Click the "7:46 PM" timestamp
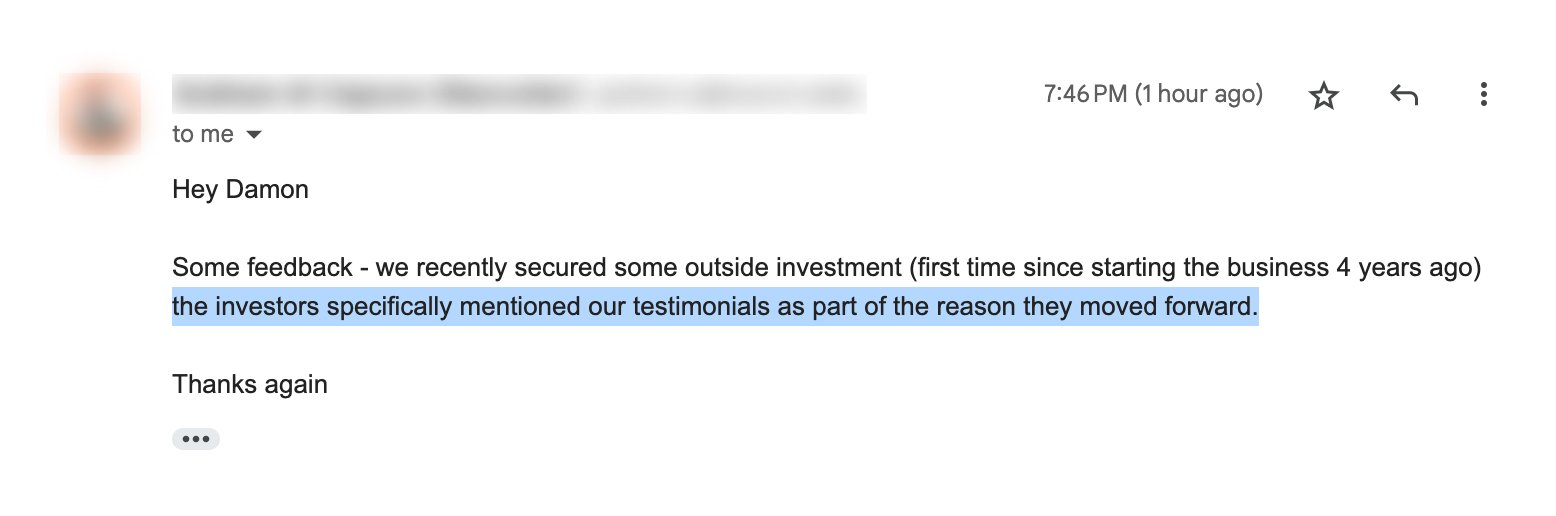Image resolution: width=1556 pixels, height=516 pixels. pyautogui.click(x=1085, y=95)
